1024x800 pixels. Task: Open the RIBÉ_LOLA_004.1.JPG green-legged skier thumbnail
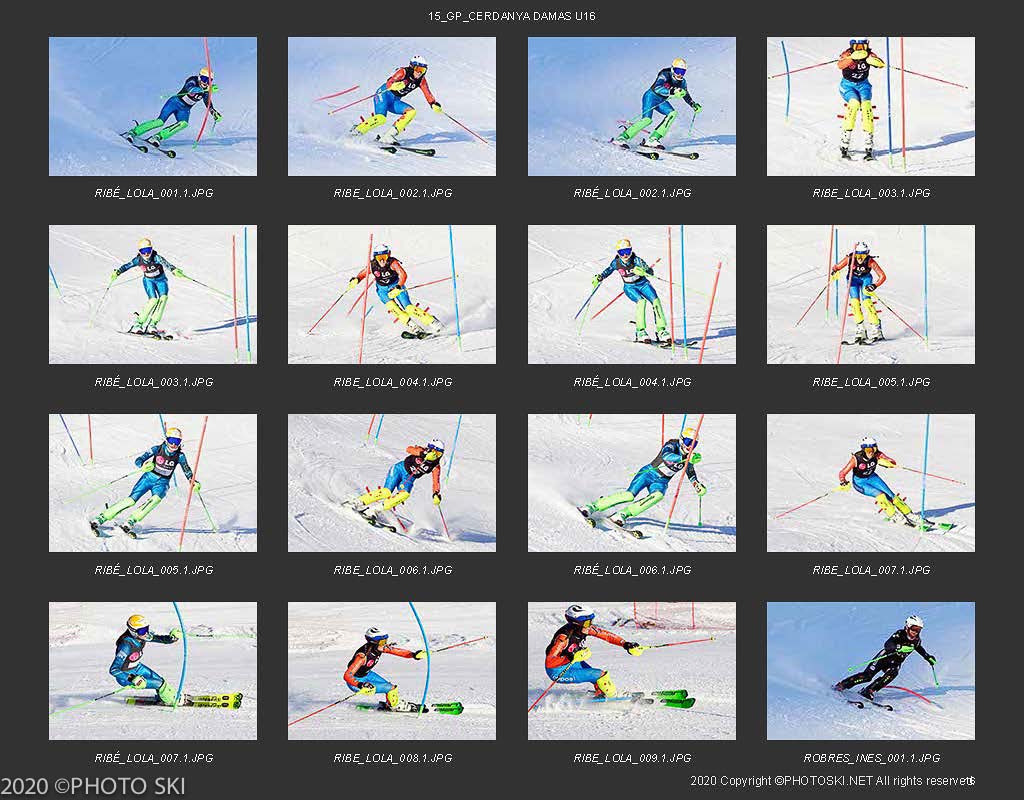pos(632,295)
